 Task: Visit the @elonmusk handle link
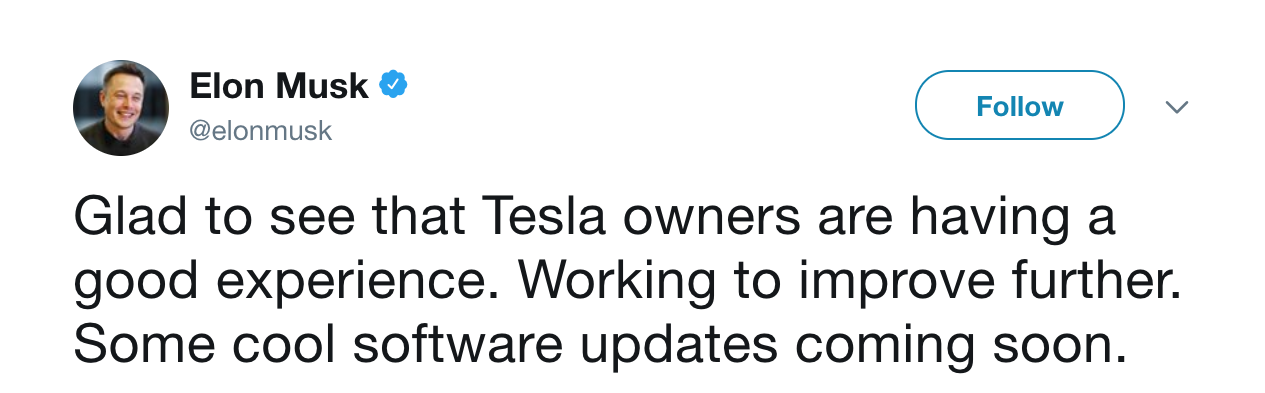(261, 131)
